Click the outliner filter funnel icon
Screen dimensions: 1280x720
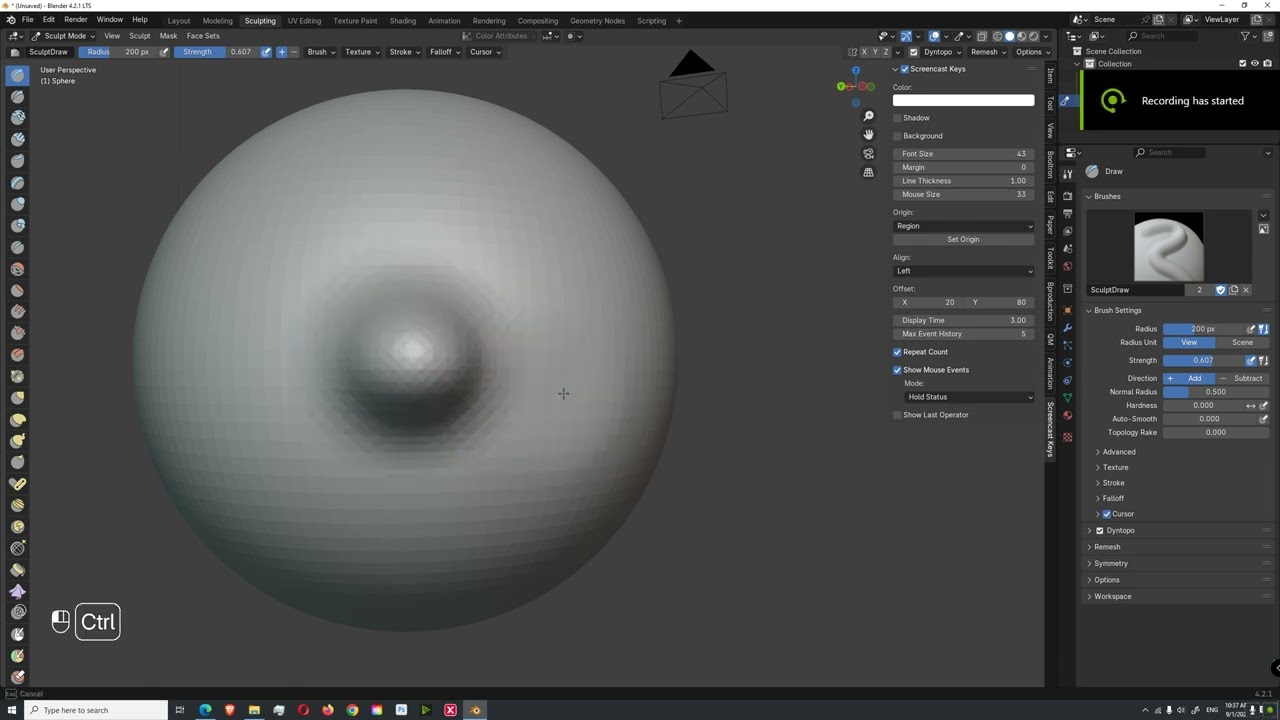tap(1246, 36)
